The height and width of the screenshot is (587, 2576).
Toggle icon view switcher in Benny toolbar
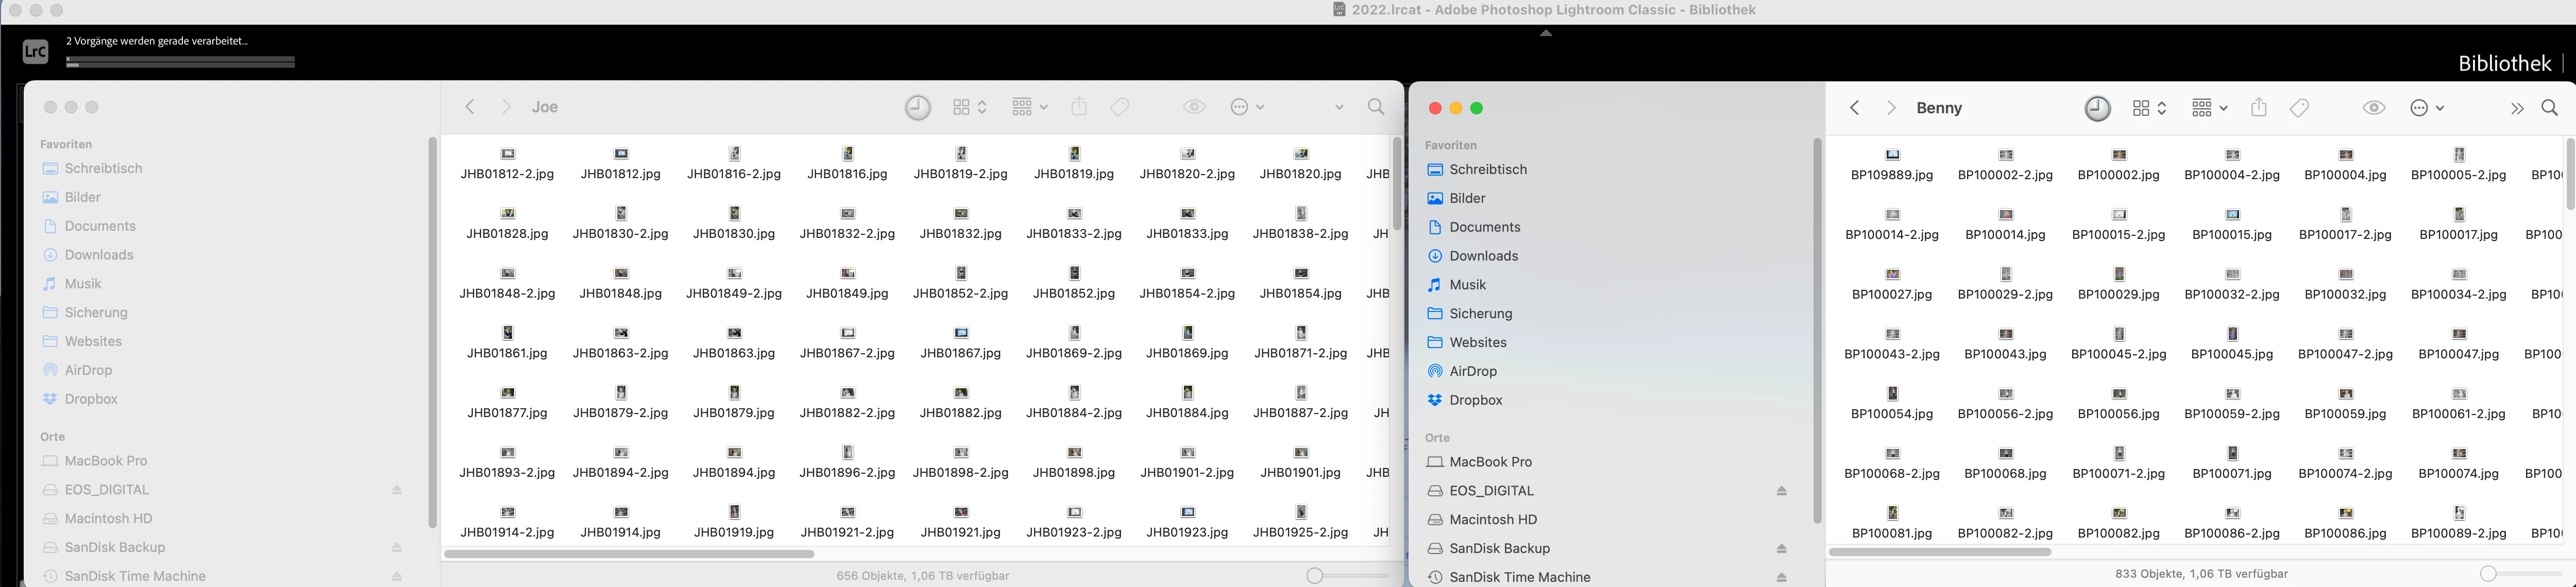coord(2148,108)
